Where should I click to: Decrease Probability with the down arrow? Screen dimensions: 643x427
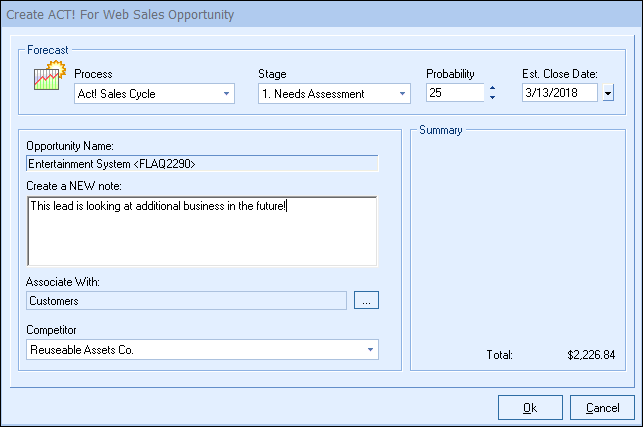pos(493,97)
